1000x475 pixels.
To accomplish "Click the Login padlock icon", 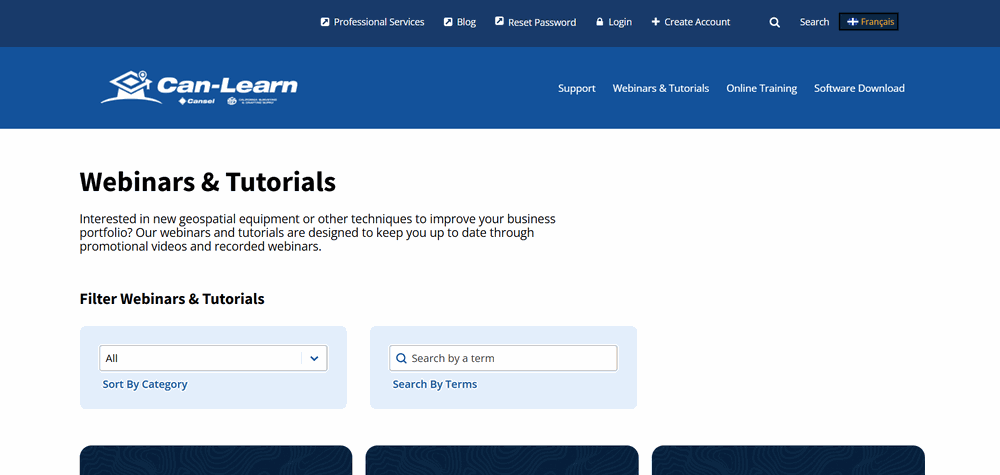I will (x=600, y=22).
